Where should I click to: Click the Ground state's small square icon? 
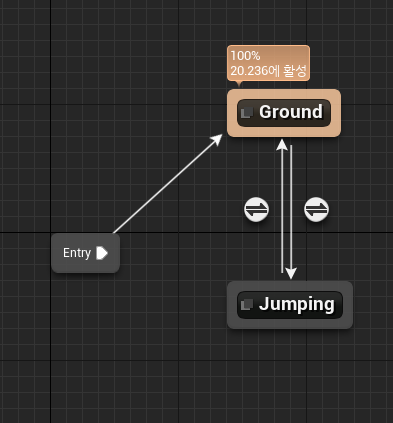pos(247,113)
